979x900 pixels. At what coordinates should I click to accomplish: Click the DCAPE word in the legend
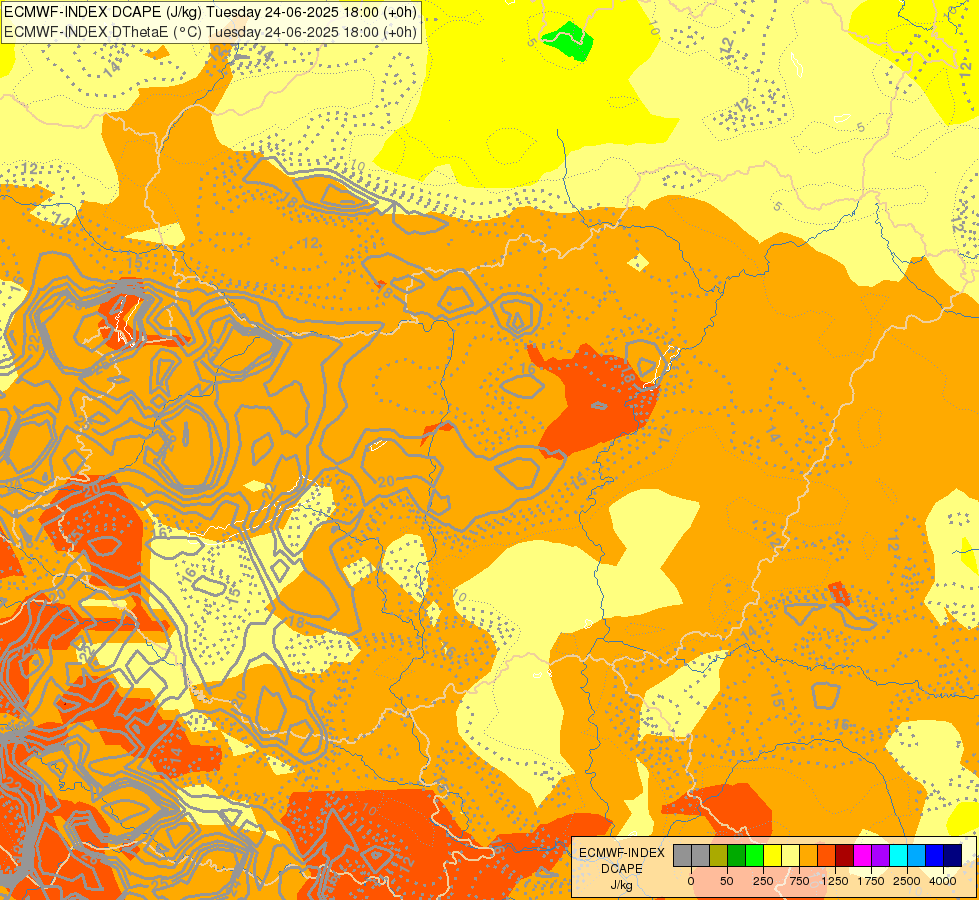click(622, 869)
